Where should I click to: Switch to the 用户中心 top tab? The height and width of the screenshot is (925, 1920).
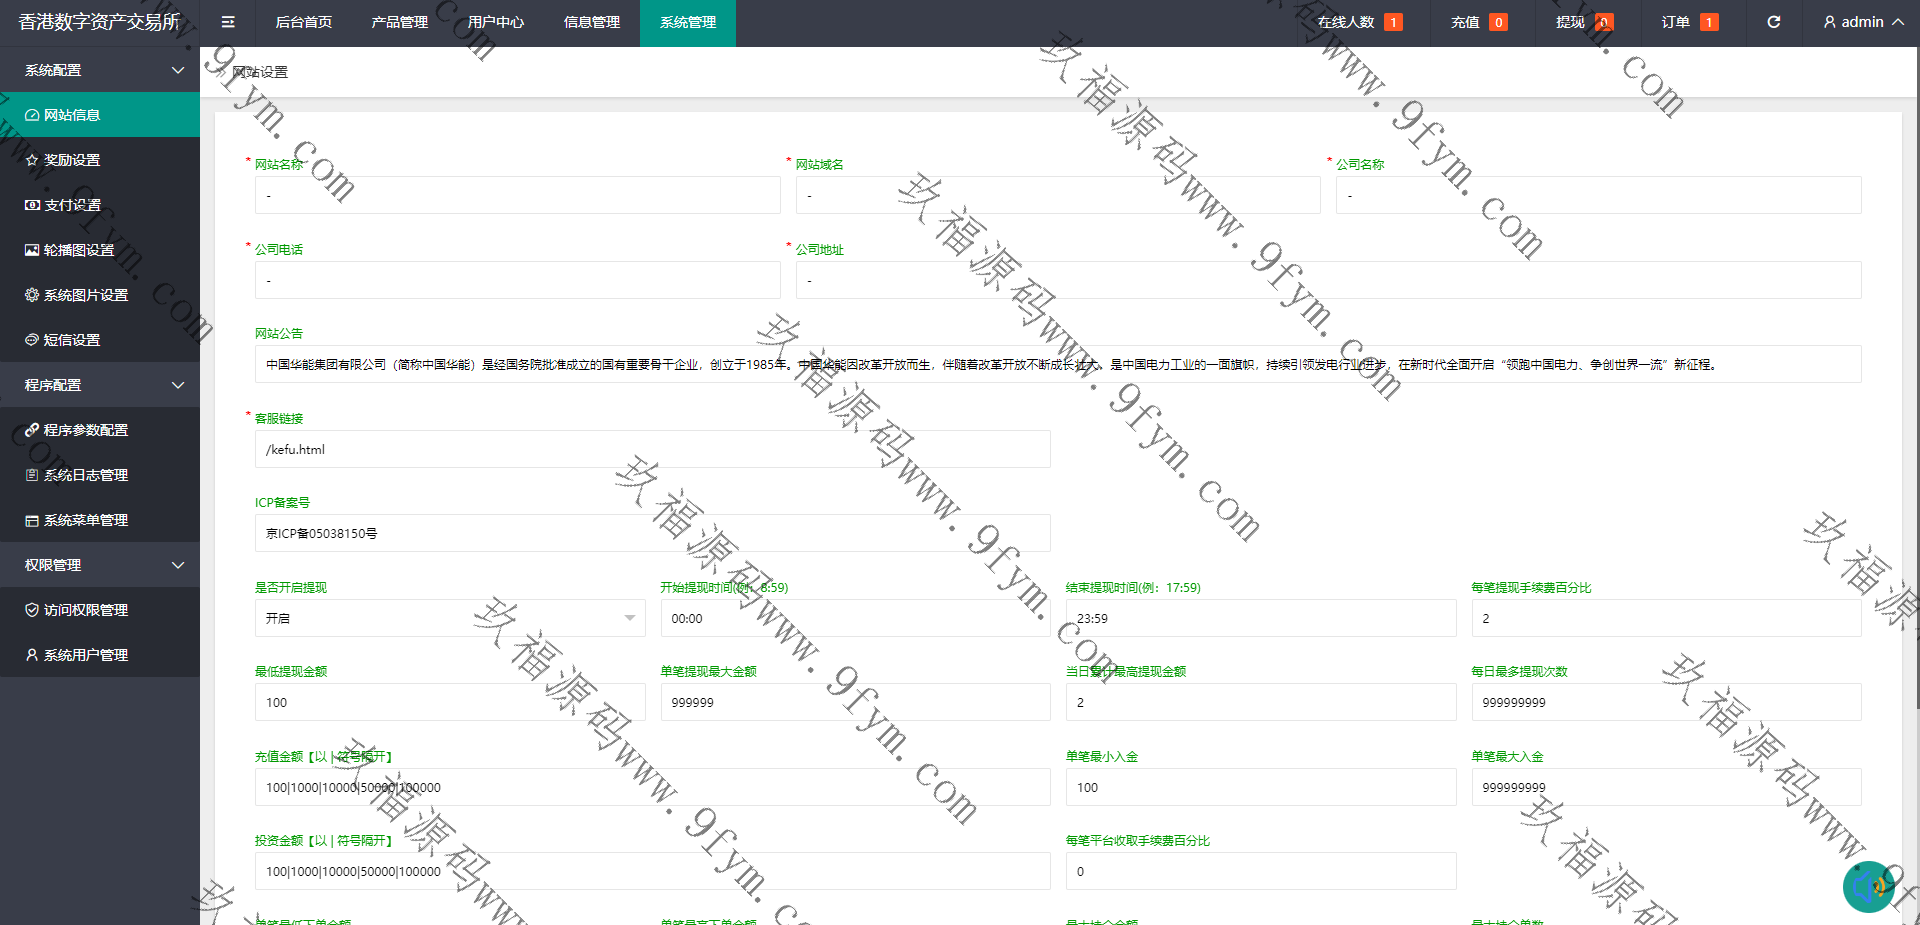click(495, 22)
